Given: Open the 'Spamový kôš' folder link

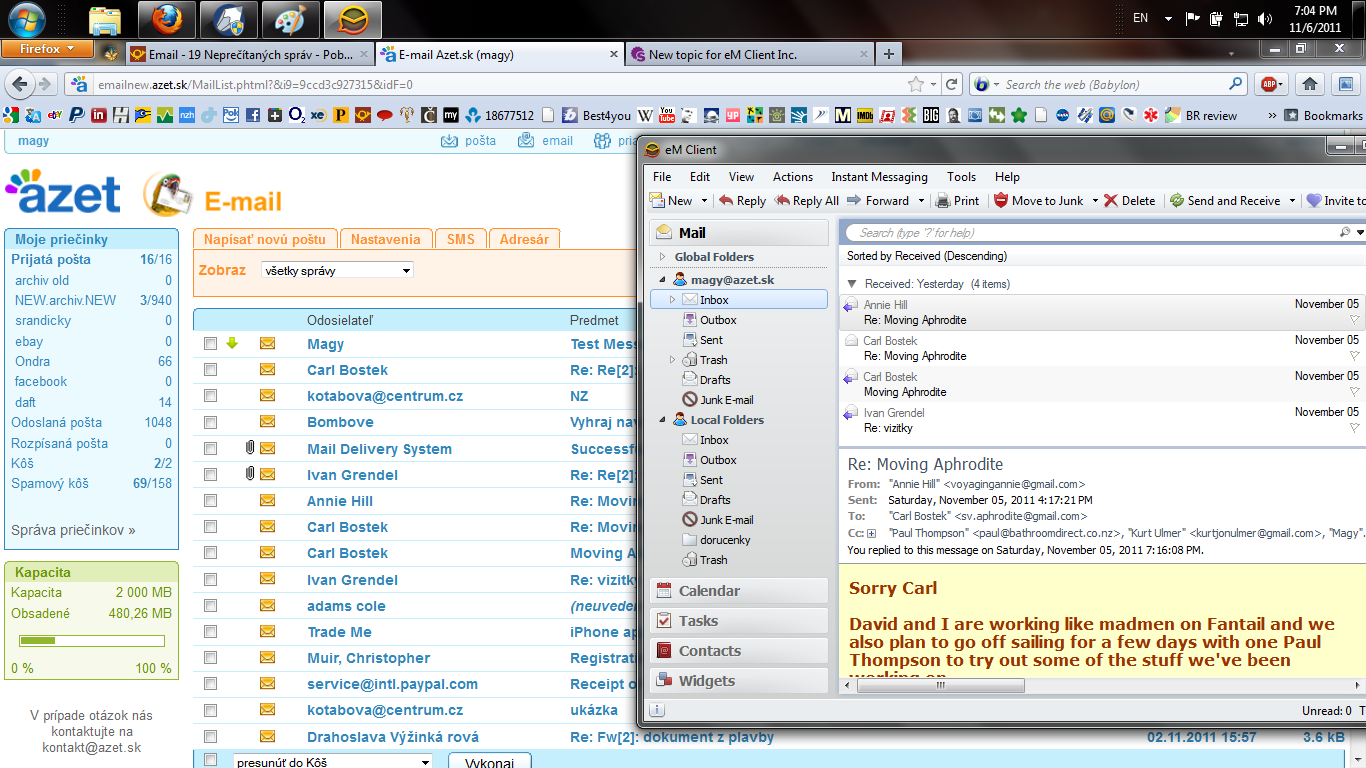Looking at the screenshot, I should (x=50, y=483).
